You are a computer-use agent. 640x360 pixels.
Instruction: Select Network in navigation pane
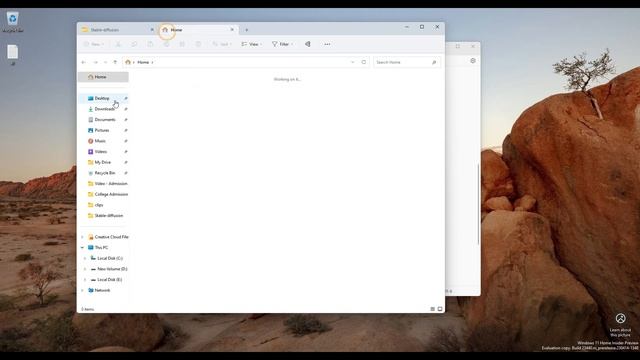point(99,290)
